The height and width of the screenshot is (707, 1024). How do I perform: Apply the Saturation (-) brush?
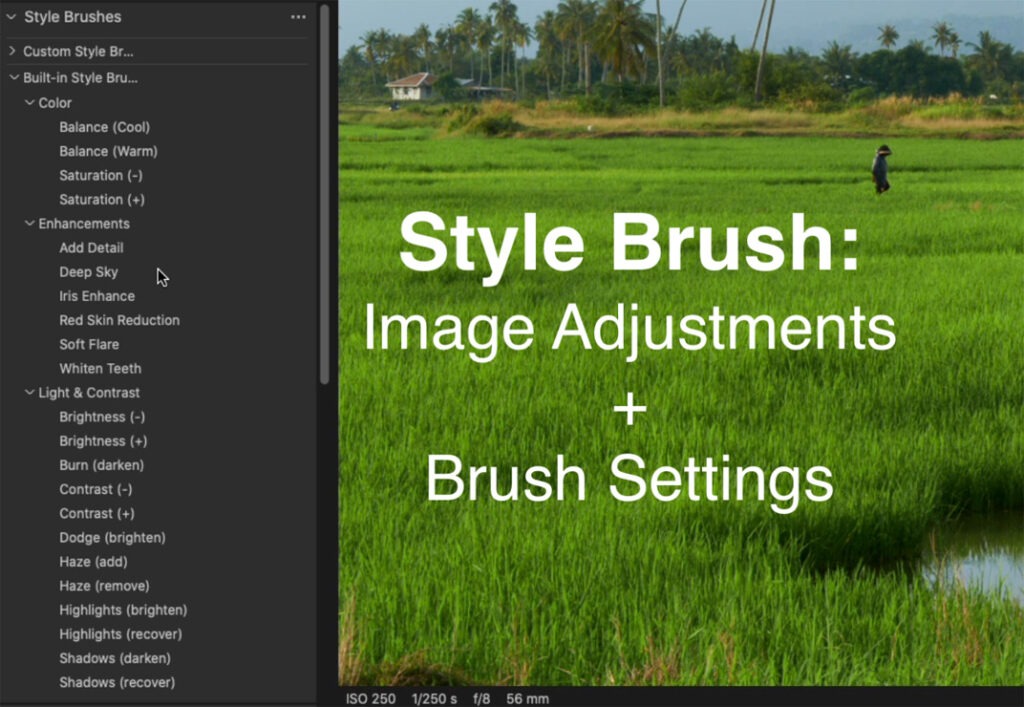click(100, 175)
